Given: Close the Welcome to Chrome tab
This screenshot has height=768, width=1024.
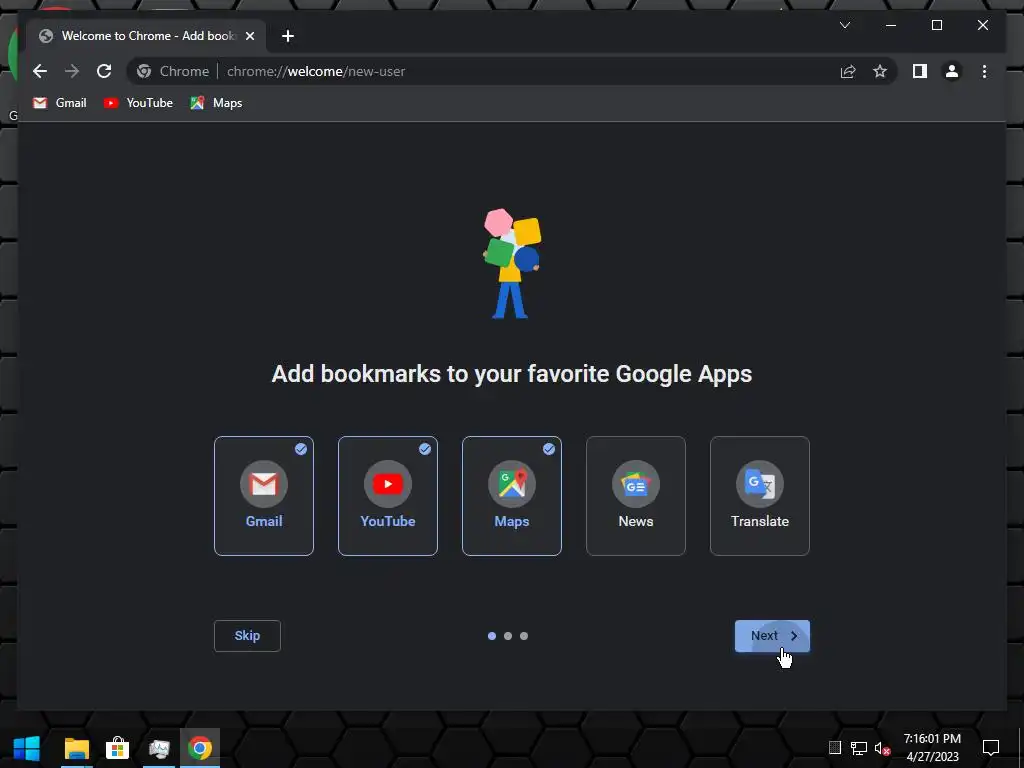Looking at the screenshot, I should click(249, 36).
